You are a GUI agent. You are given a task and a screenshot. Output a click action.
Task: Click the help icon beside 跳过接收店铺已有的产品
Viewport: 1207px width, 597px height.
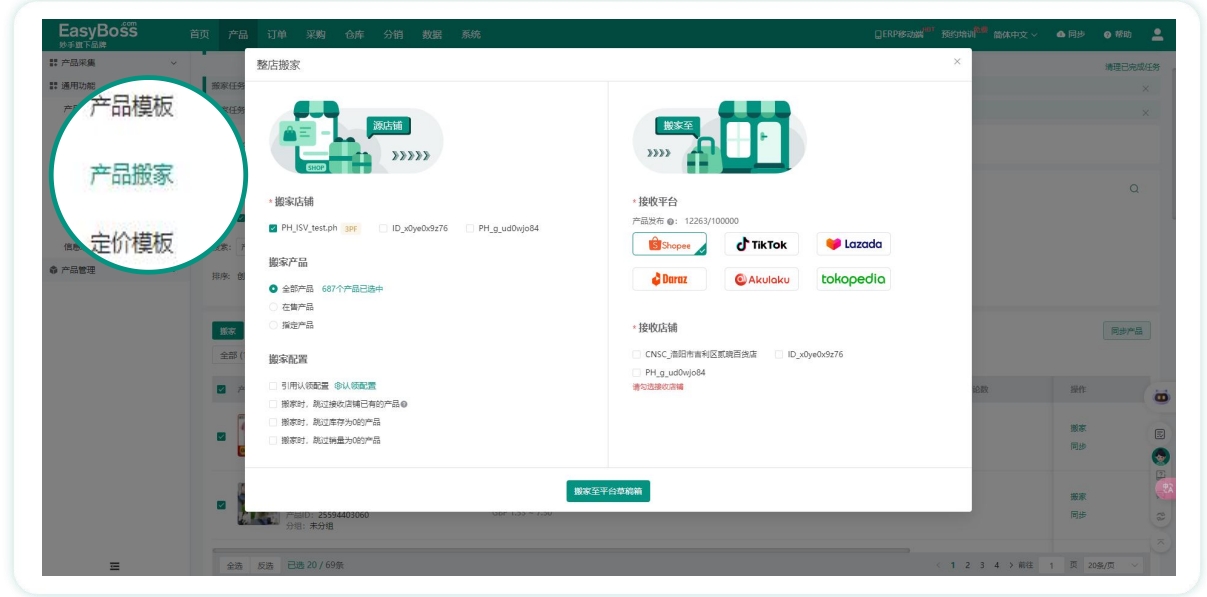[x=404, y=404]
